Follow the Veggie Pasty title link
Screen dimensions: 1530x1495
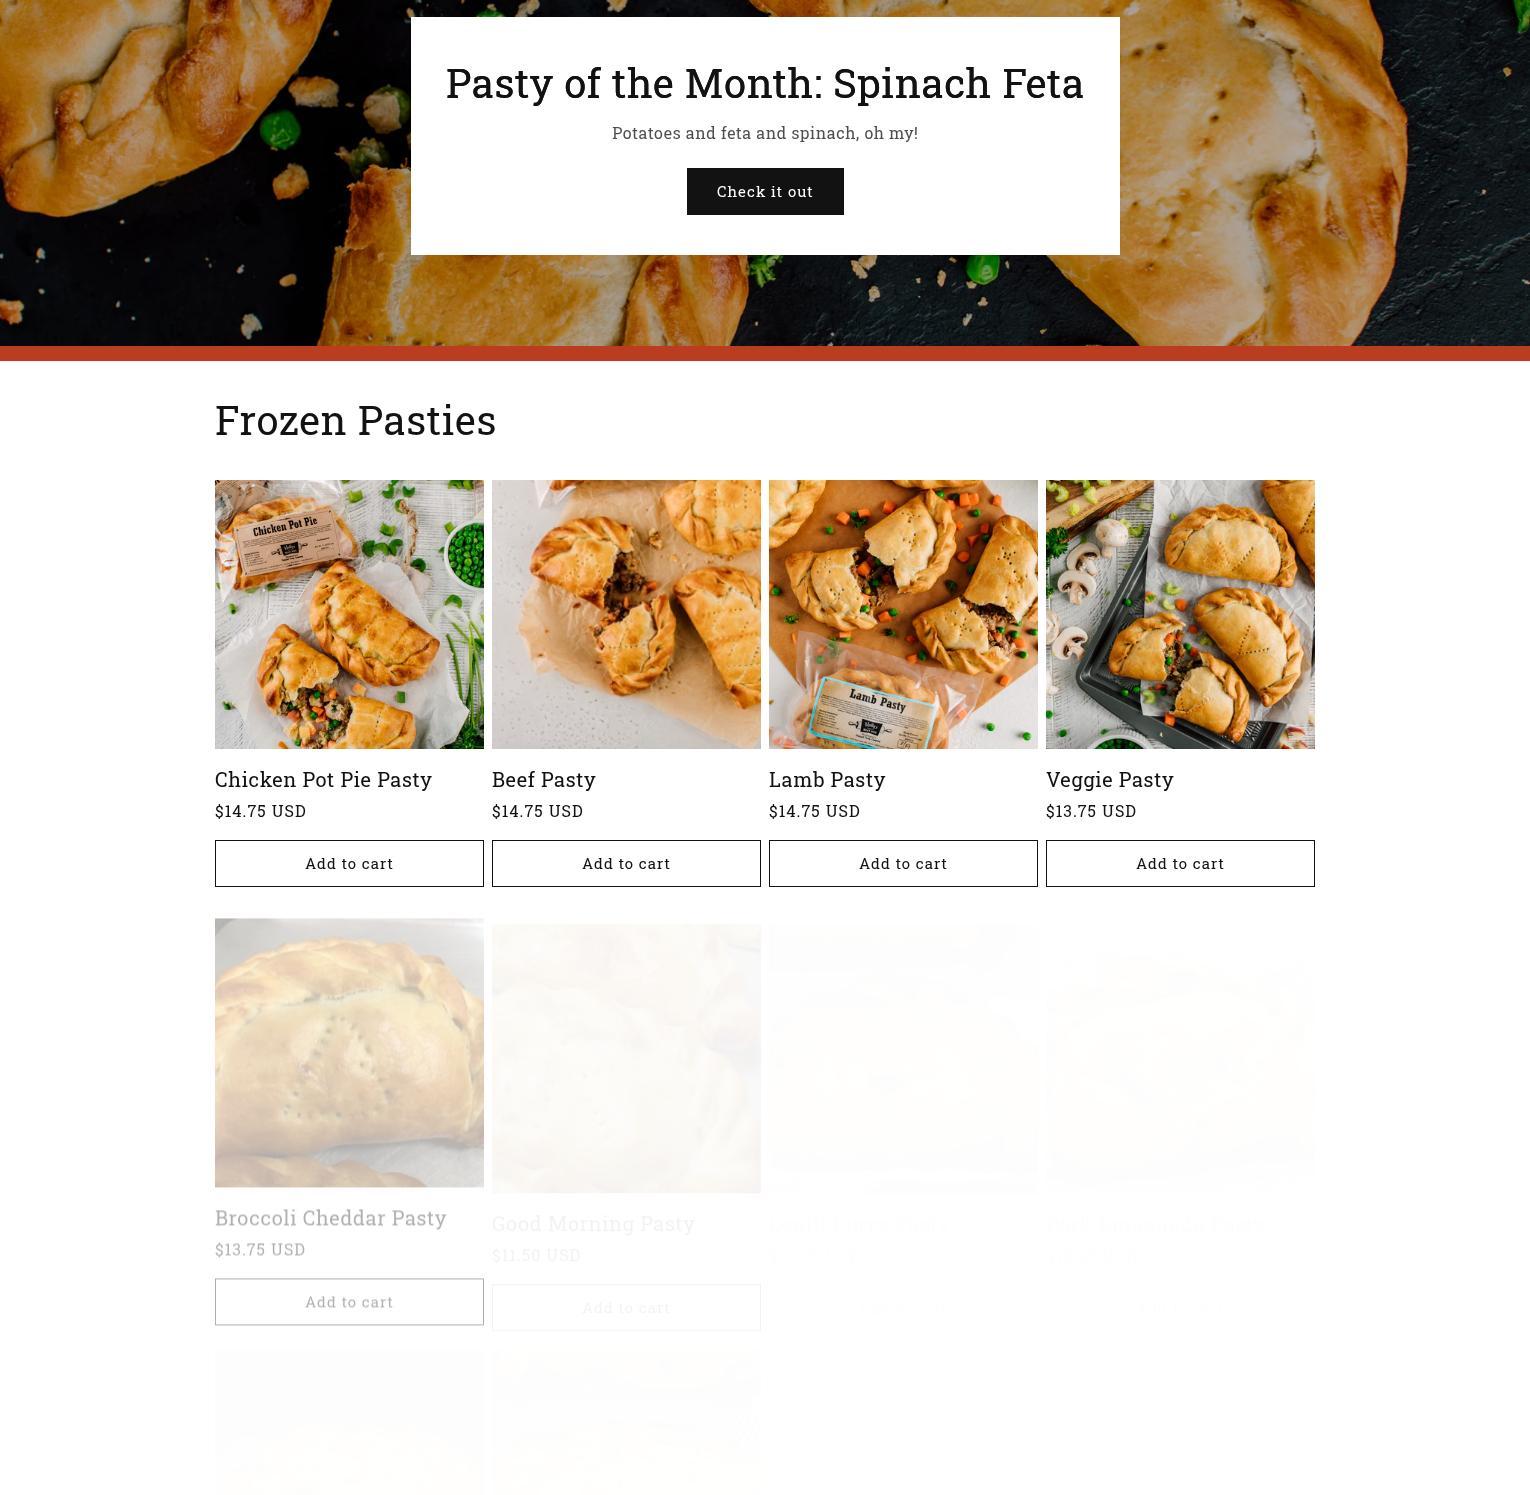point(1109,779)
